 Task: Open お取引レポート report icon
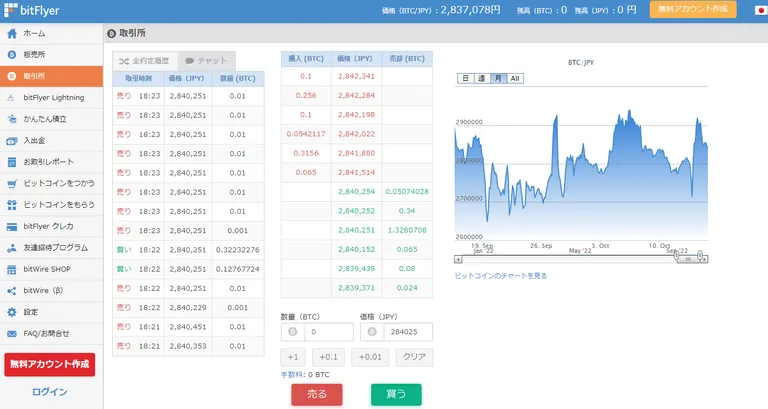coord(12,162)
